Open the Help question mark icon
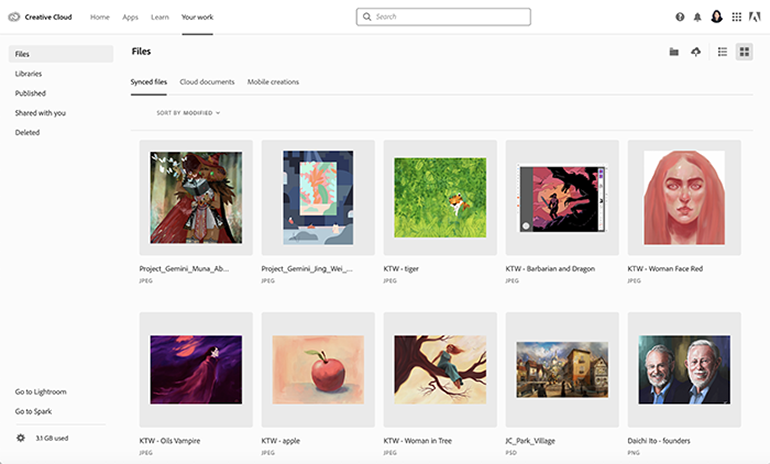This screenshot has height=464, width=770. click(680, 17)
